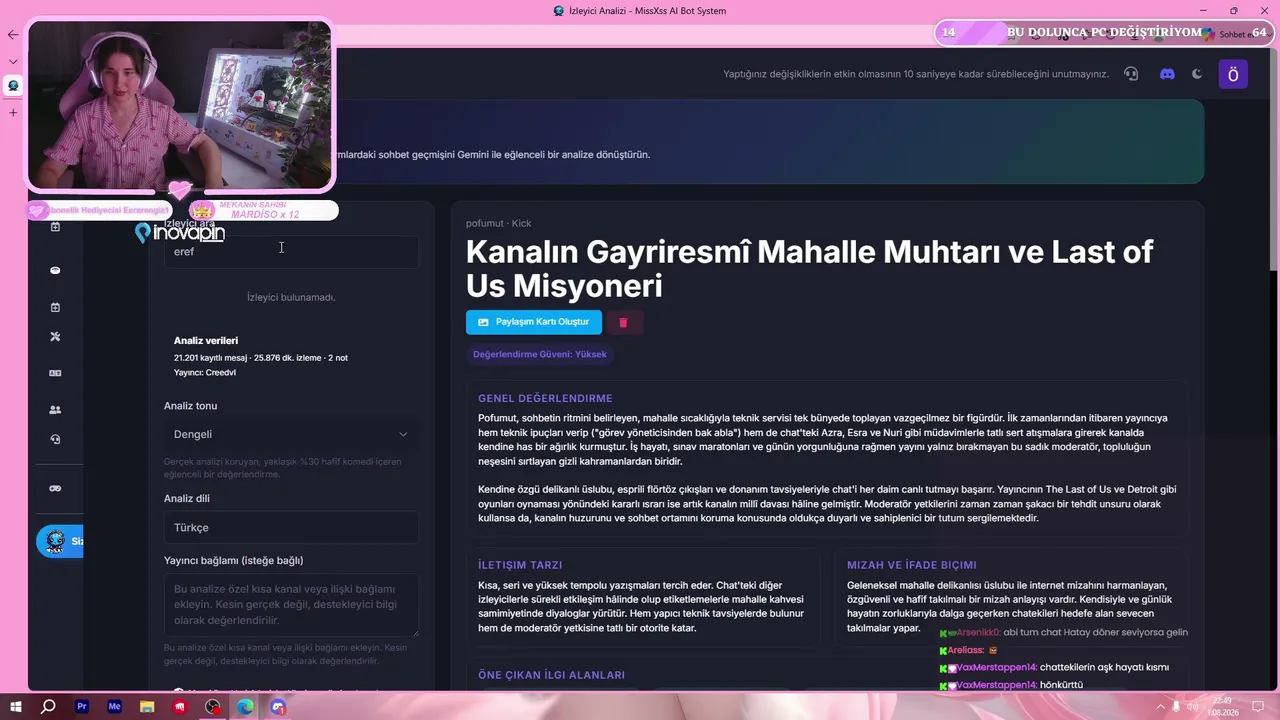Click the Paylaşım Kartı Oluştur button
The width and height of the screenshot is (1280, 720).
[x=534, y=322]
